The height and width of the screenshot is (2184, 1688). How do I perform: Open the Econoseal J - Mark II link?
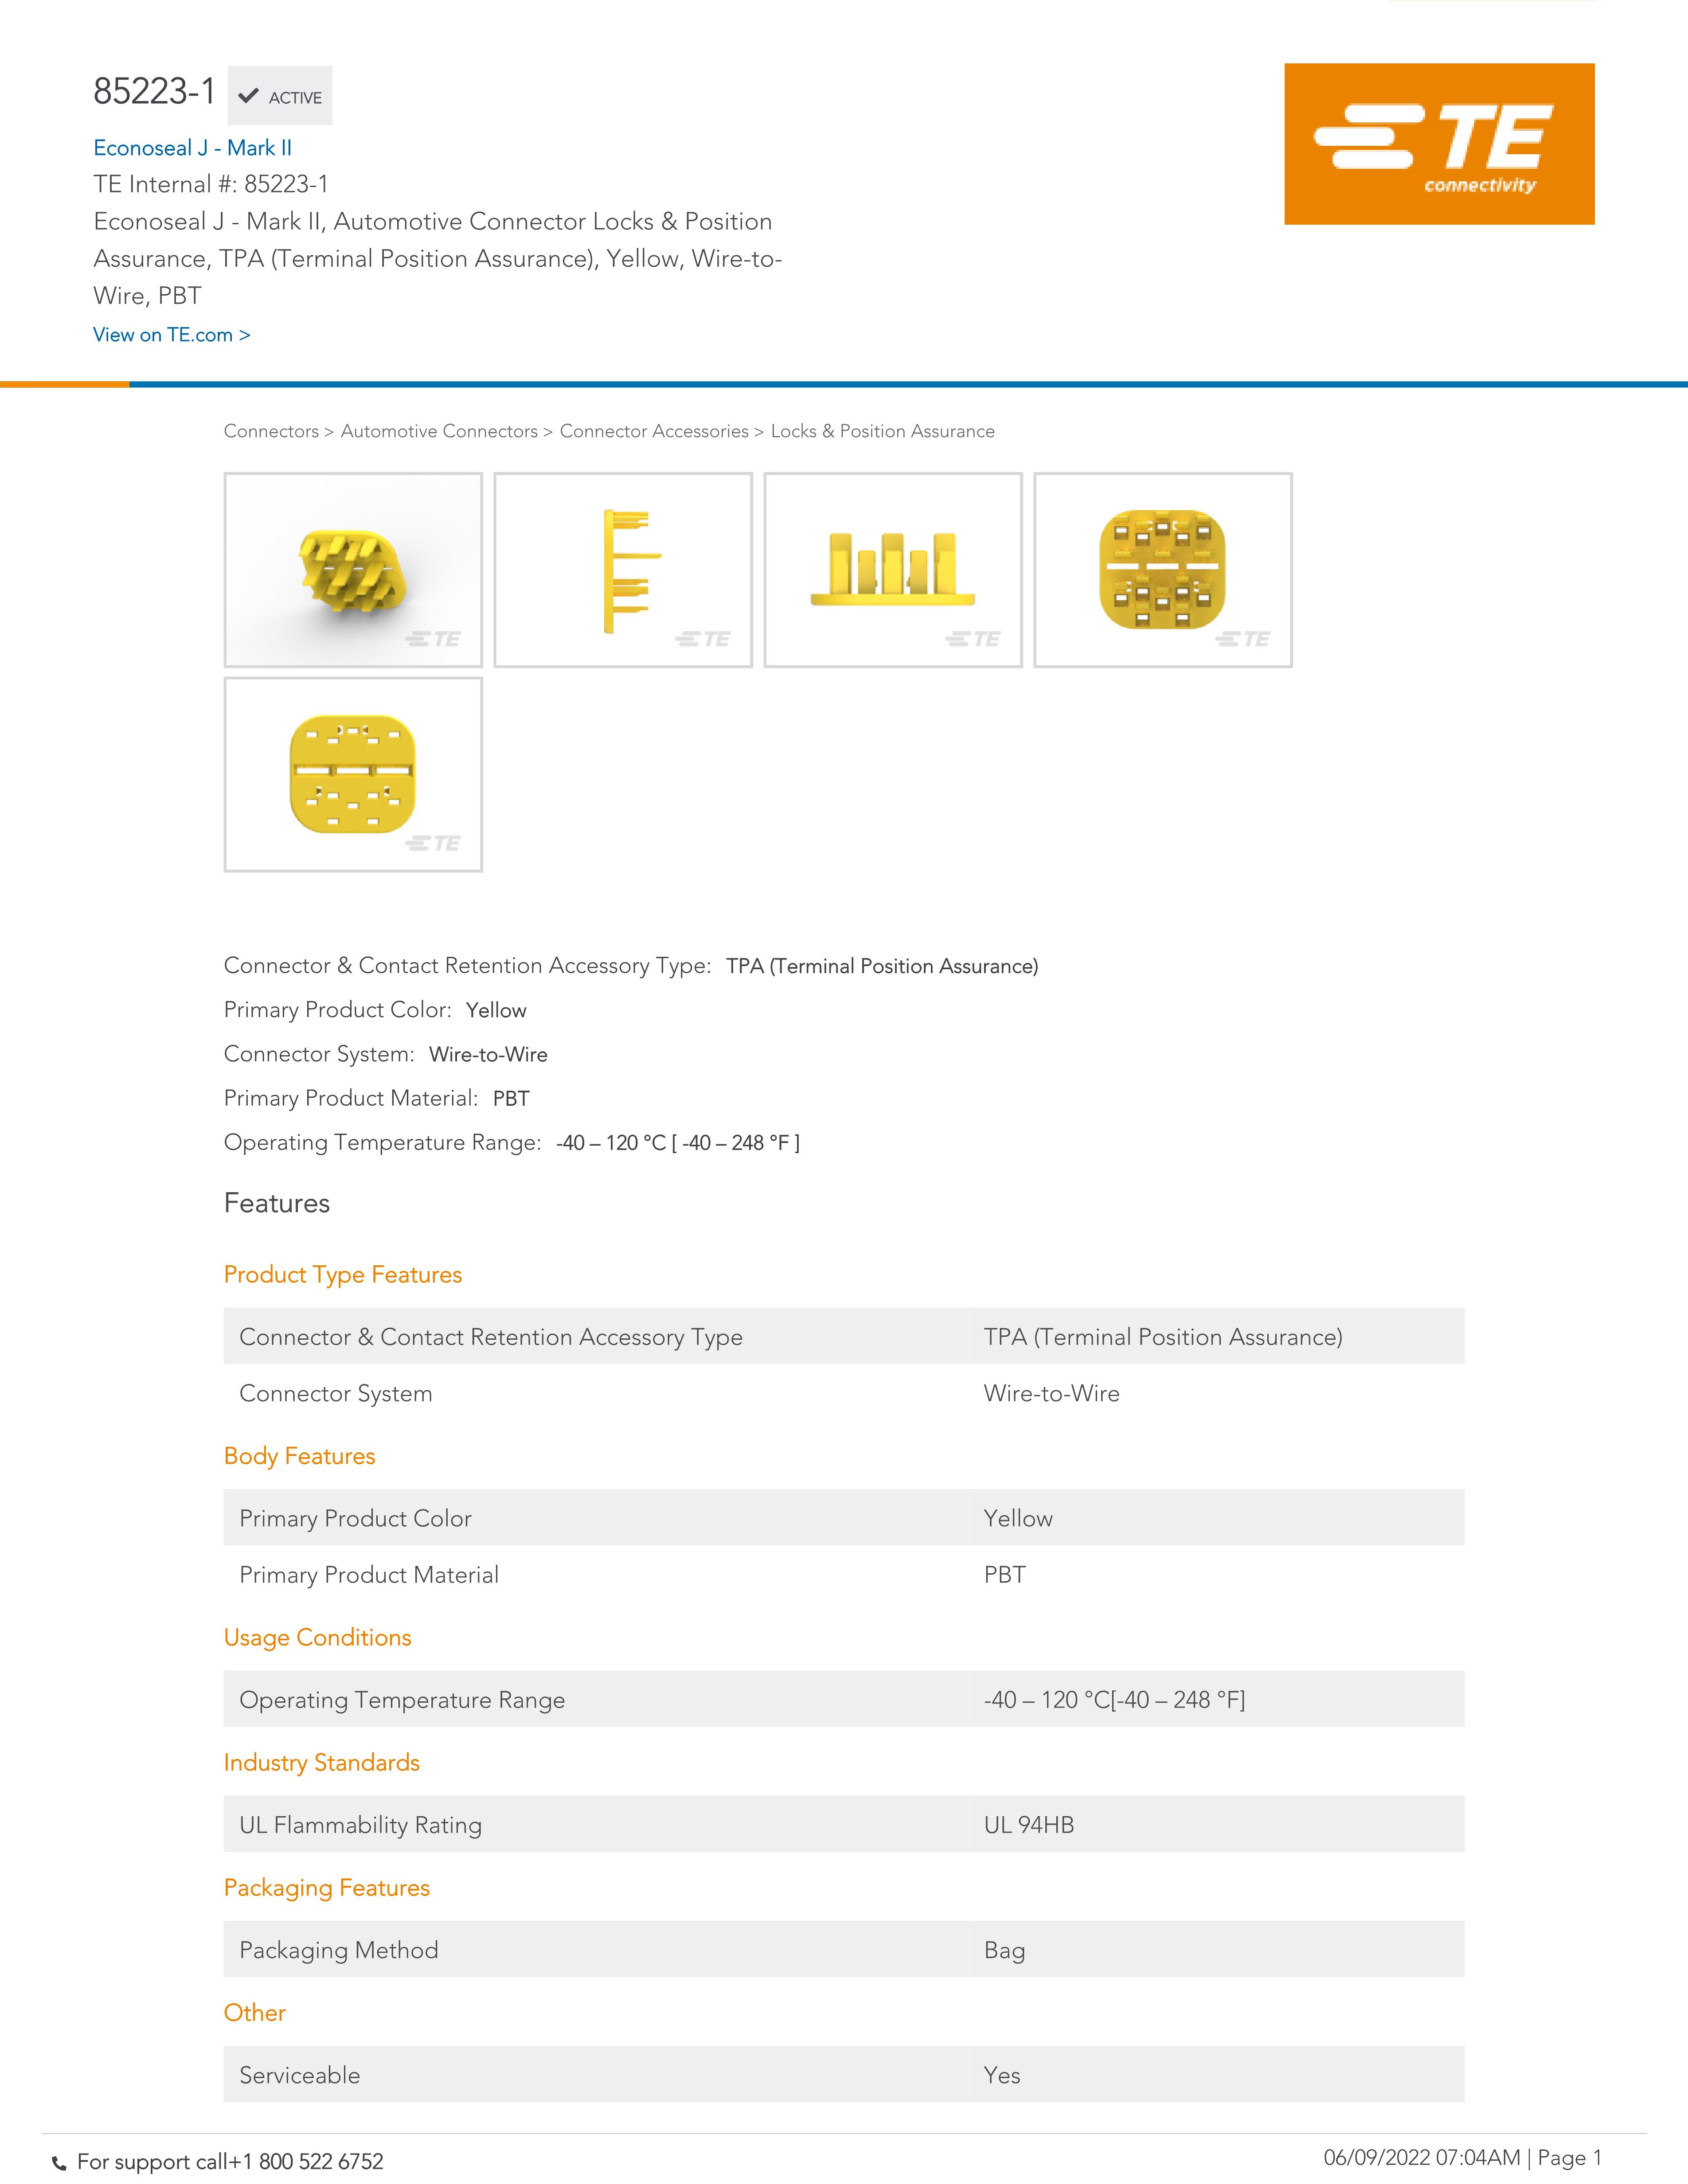pos(193,148)
